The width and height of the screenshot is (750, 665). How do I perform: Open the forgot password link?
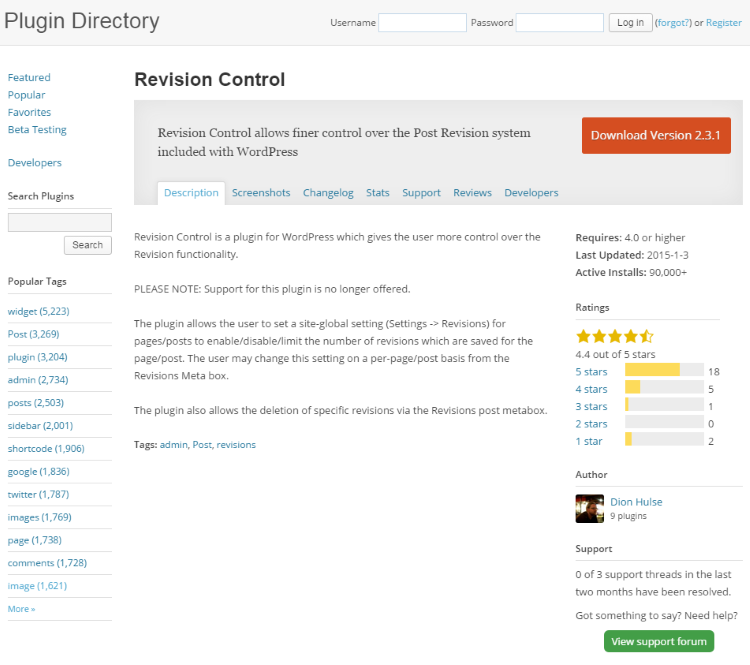673,22
